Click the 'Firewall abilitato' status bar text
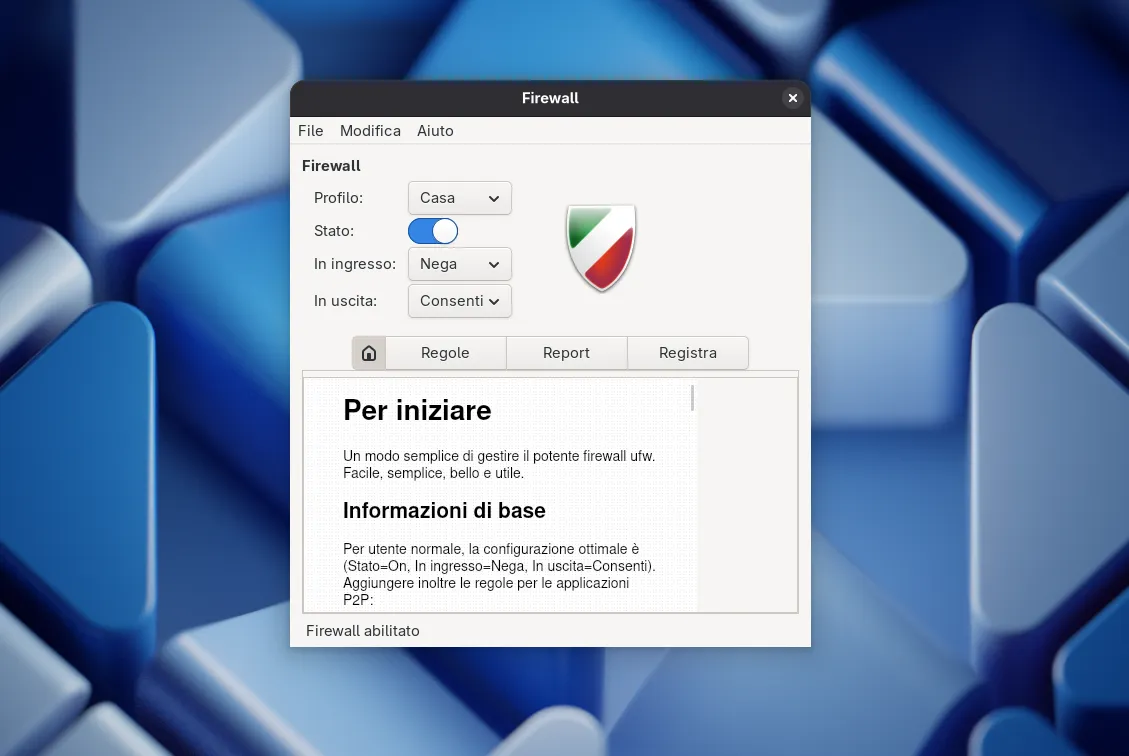Screen dimensions: 1129x756 (x=363, y=631)
